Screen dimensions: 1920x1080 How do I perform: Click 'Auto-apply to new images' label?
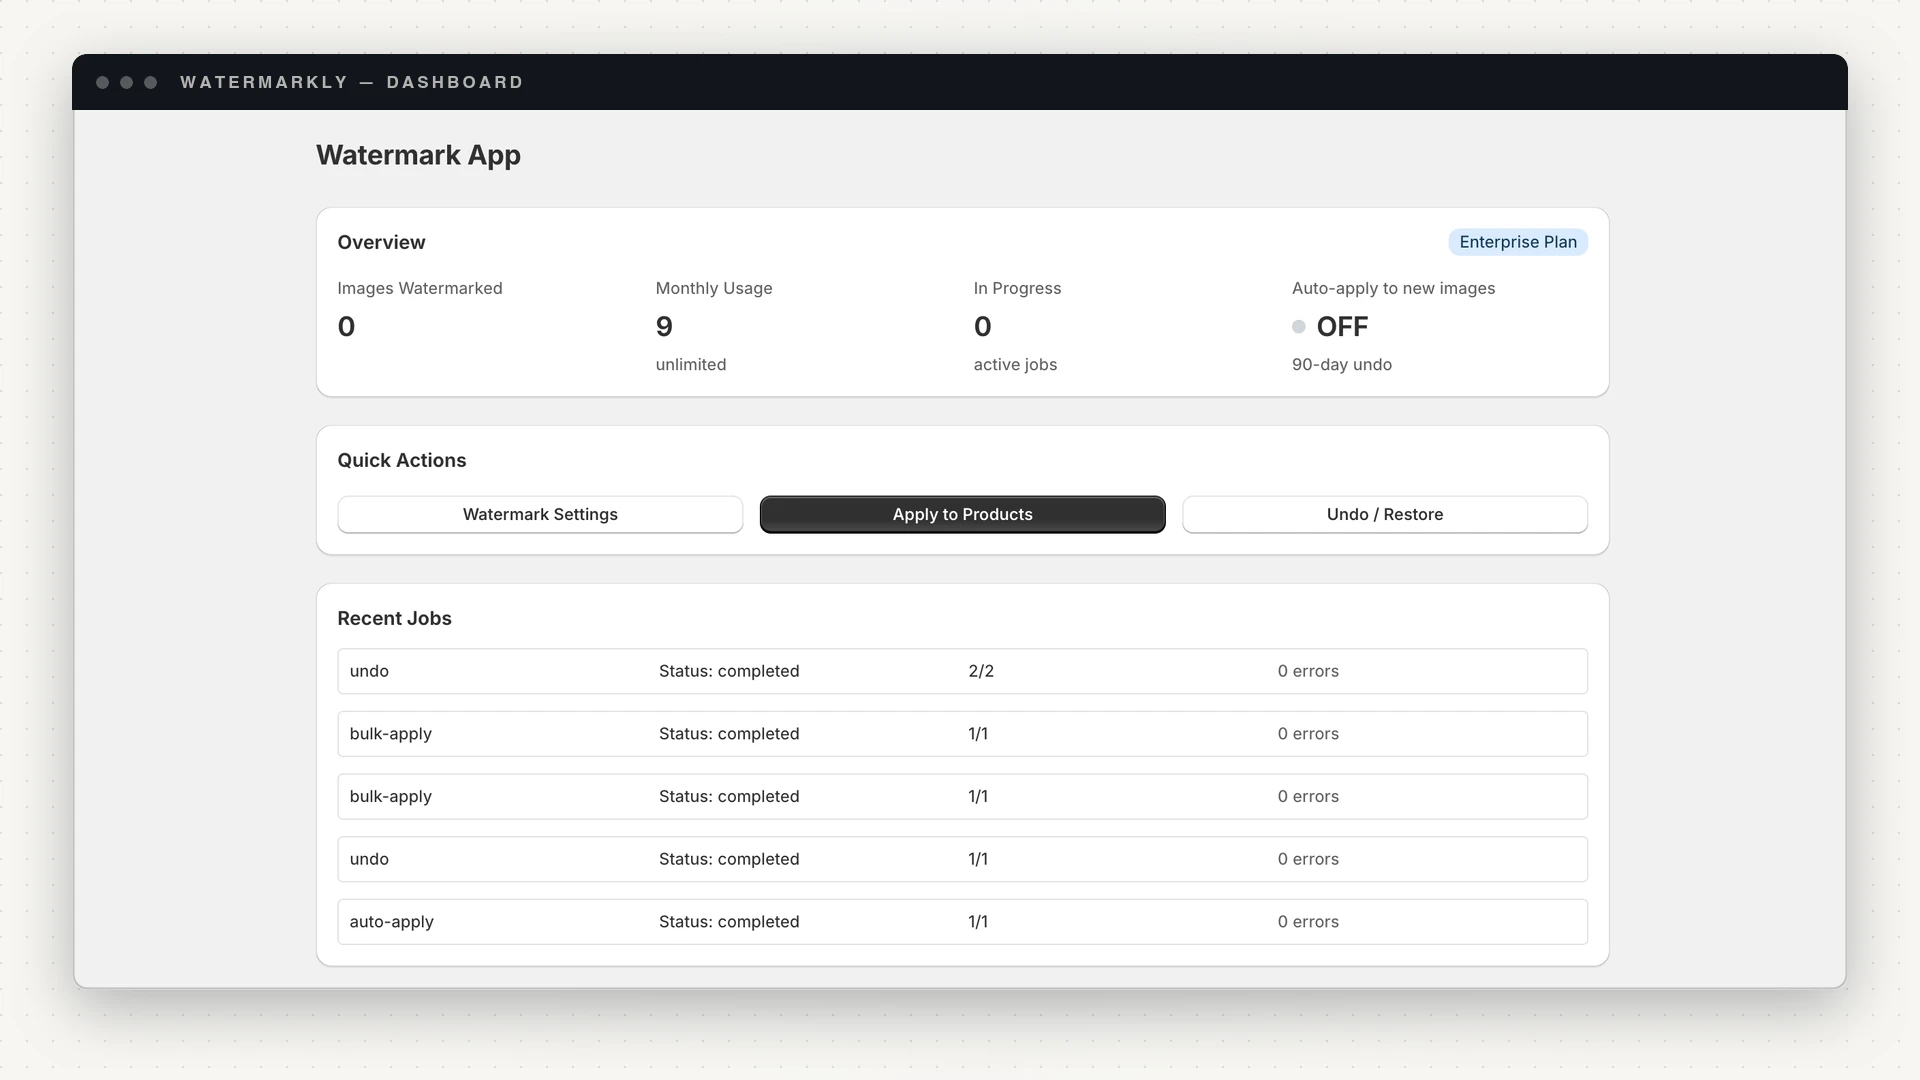[x=1393, y=288]
